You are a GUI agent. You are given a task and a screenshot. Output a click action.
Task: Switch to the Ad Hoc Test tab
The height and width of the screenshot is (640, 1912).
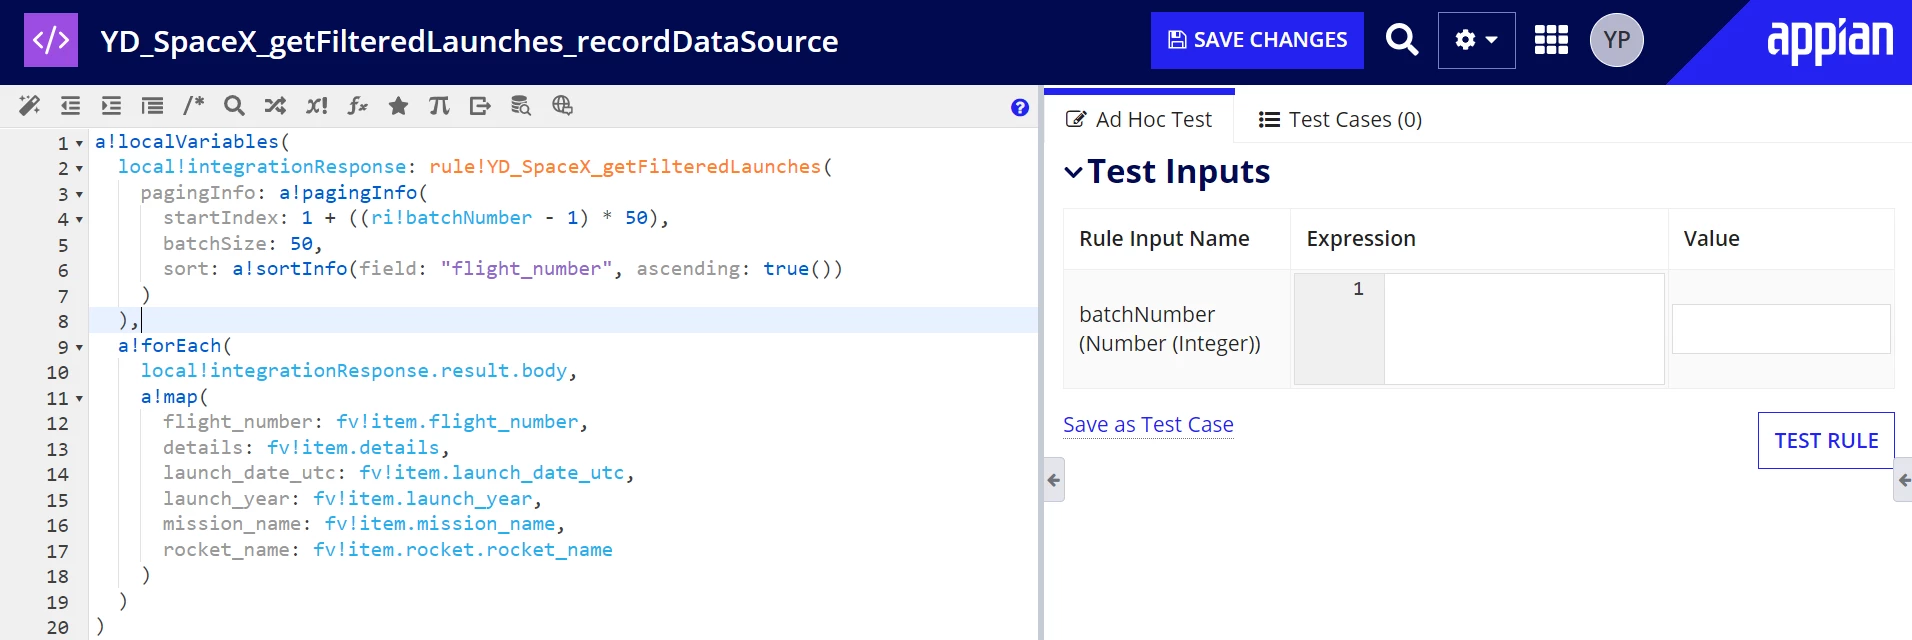[1139, 119]
